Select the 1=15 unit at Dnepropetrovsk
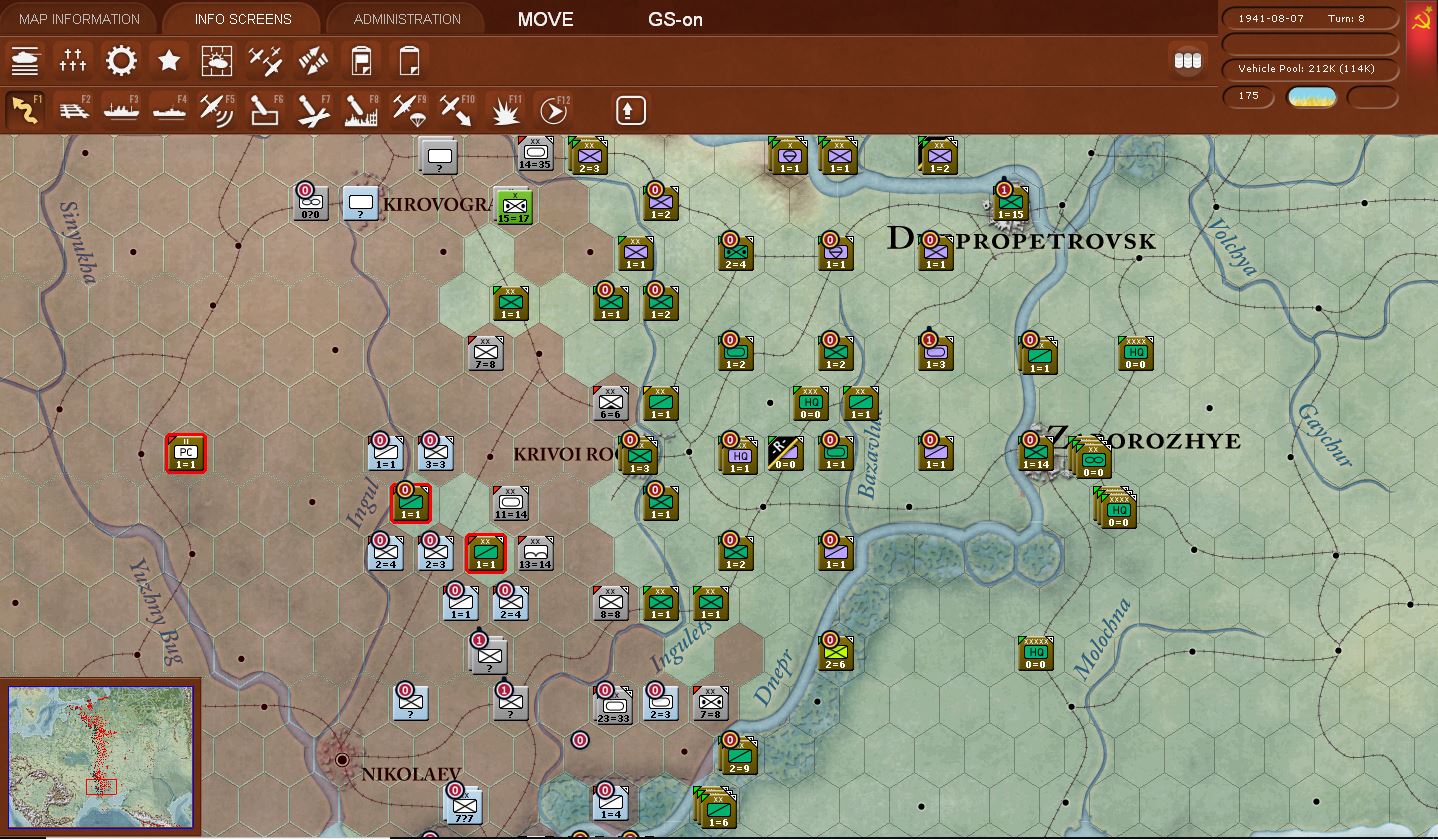 coord(1010,202)
